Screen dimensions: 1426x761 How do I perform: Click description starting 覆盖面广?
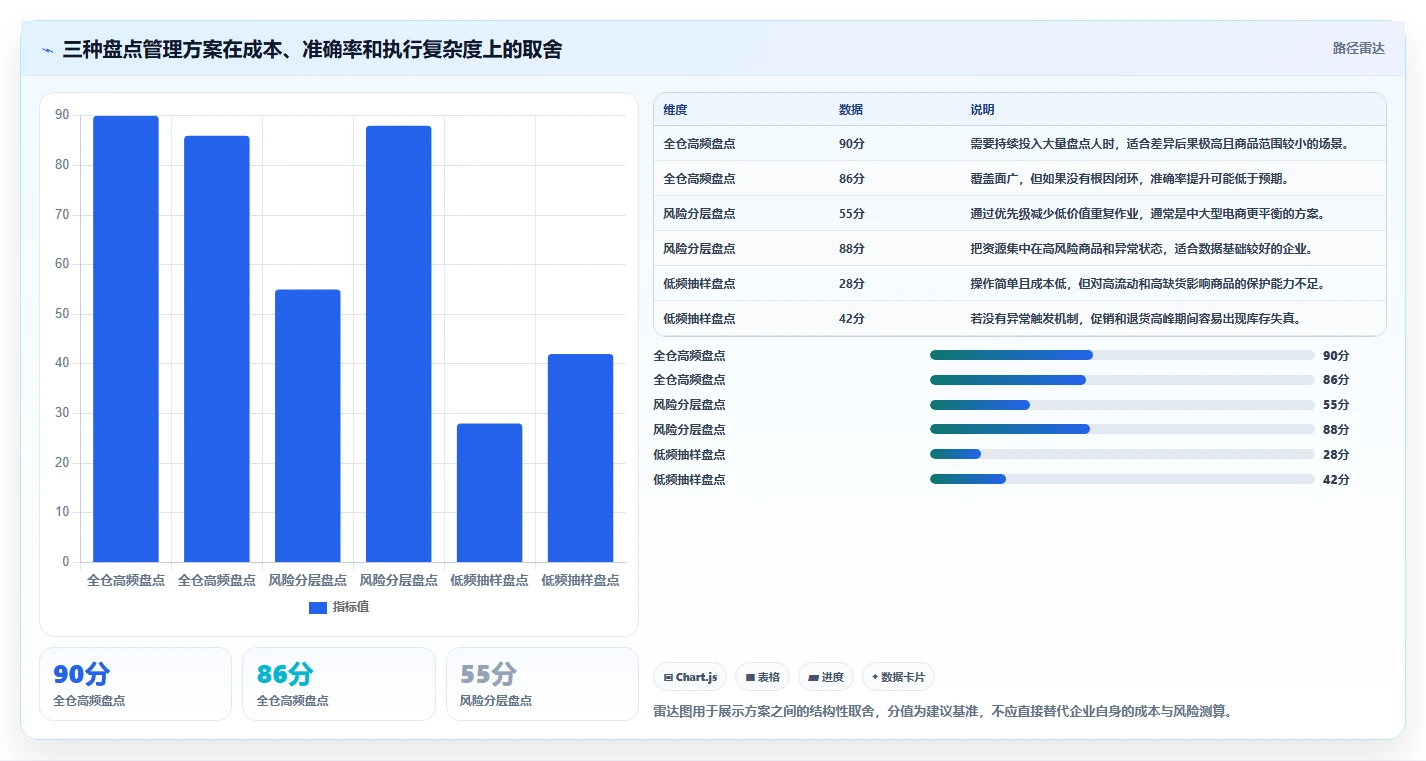(x=1130, y=179)
